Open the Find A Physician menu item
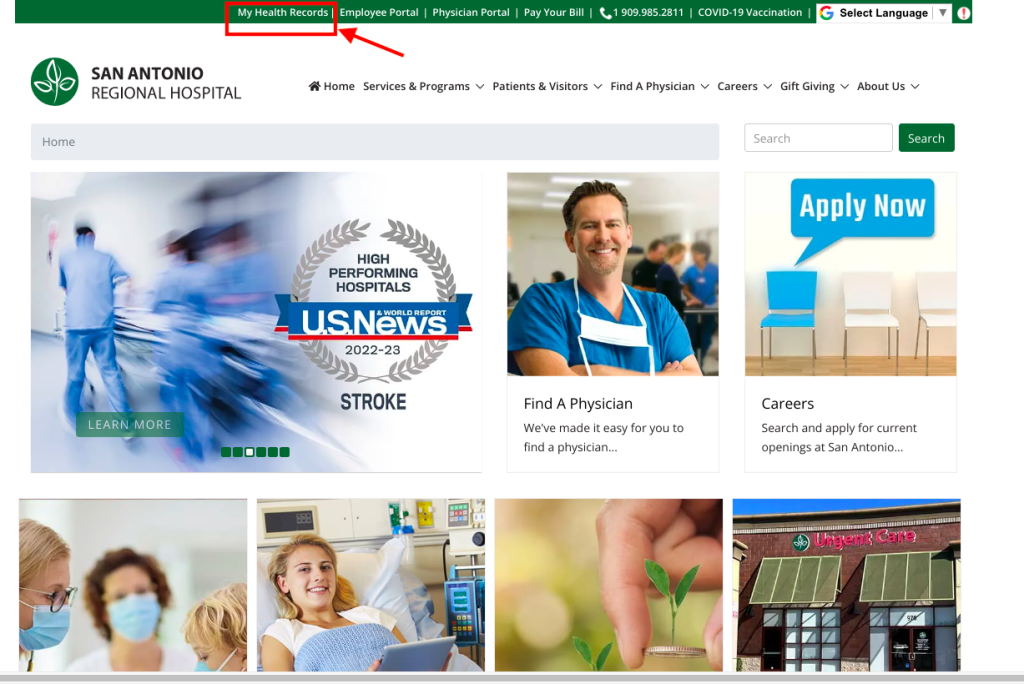This screenshot has height=684, width=1024. [x=652, y=86]
